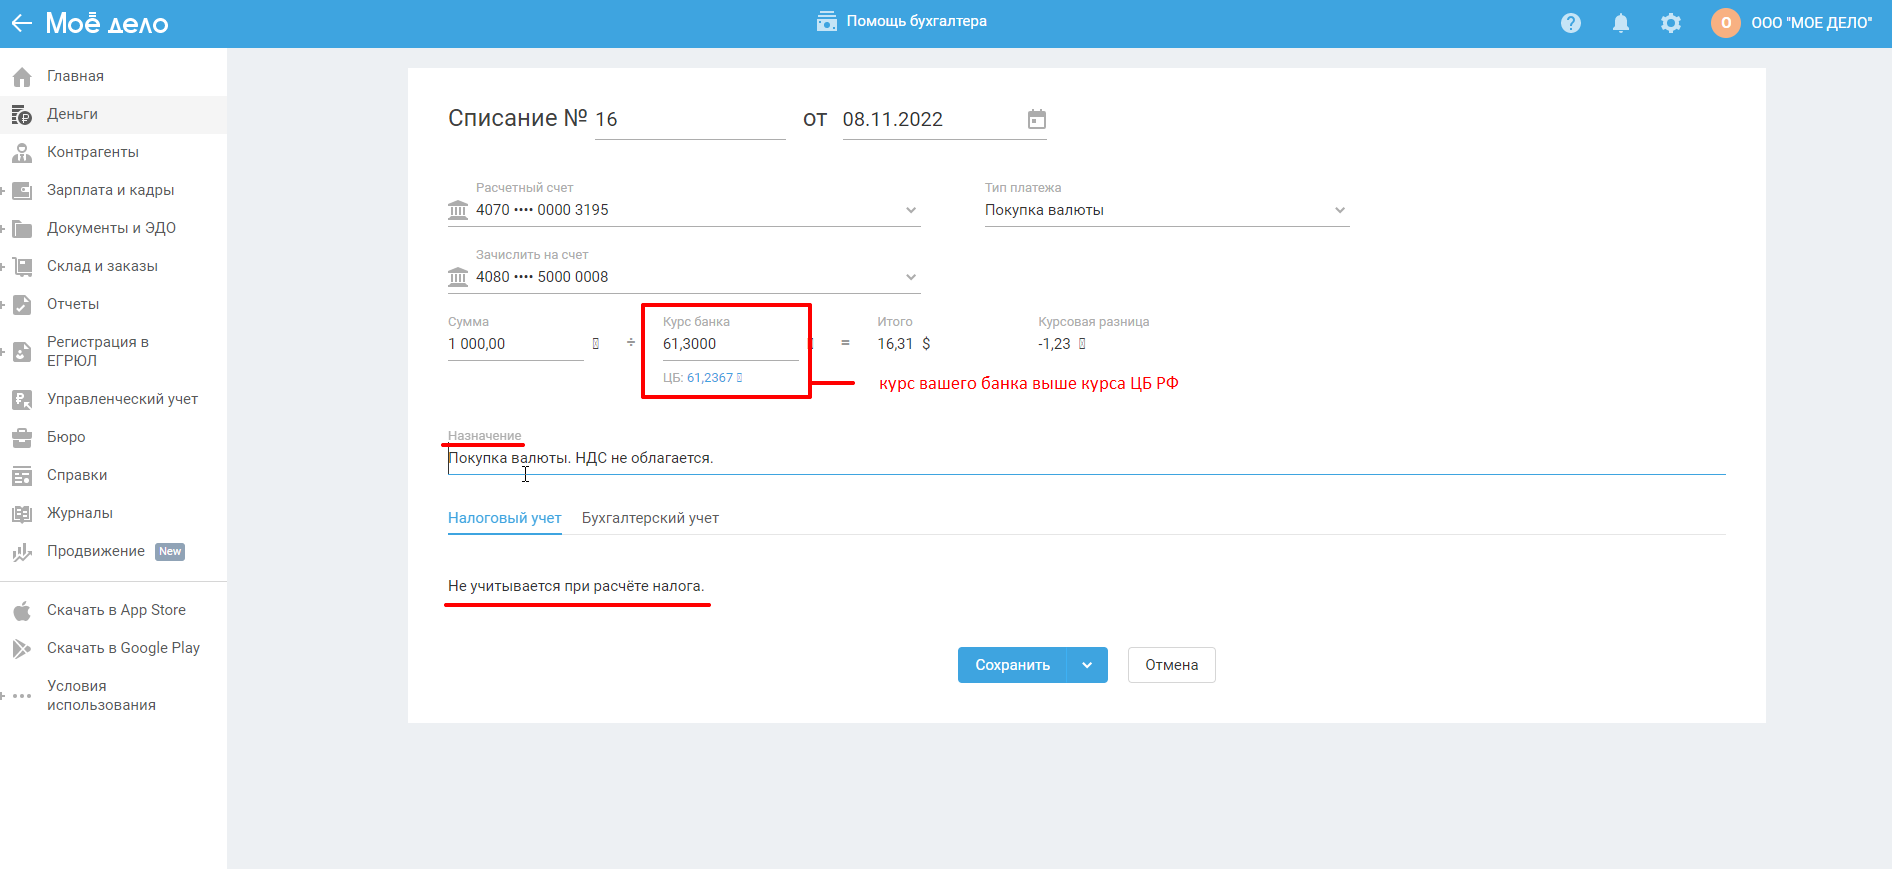The width and height of the screenshot is (1892, 869).
Task: Open Главная in the sidebar
Action: coord(75,76)
